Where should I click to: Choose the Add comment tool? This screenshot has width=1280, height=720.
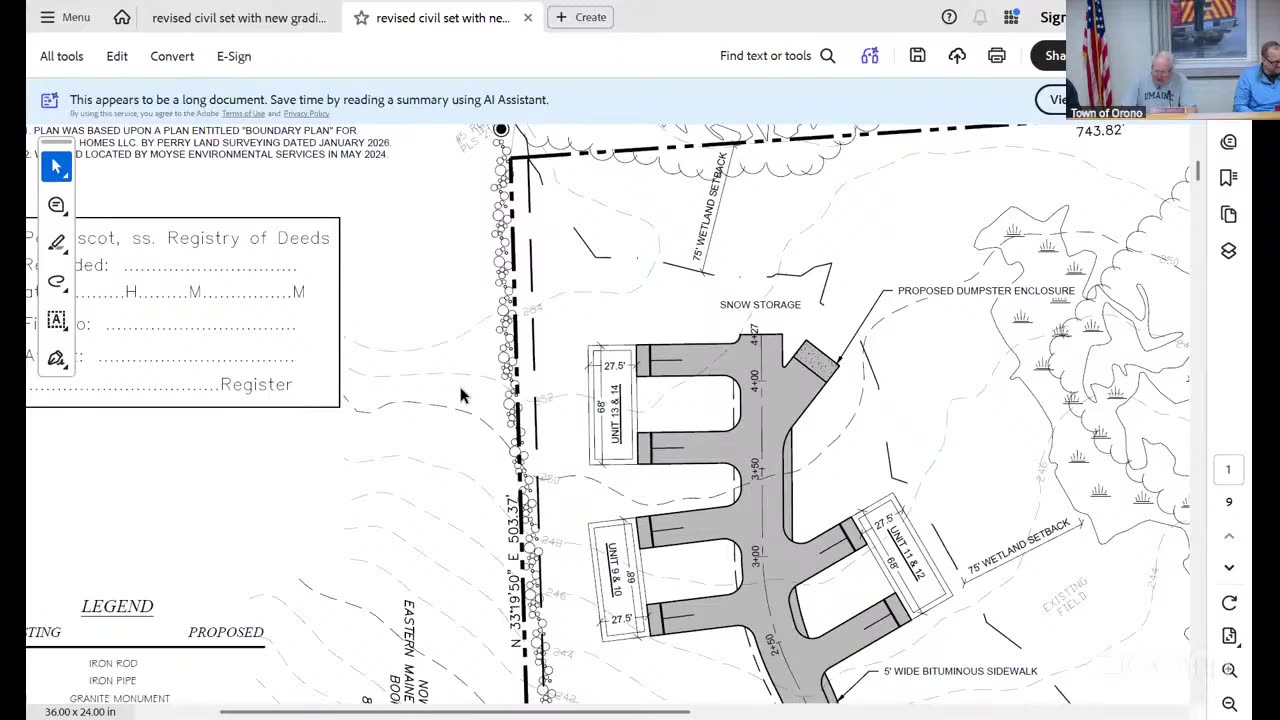[56, 205]
